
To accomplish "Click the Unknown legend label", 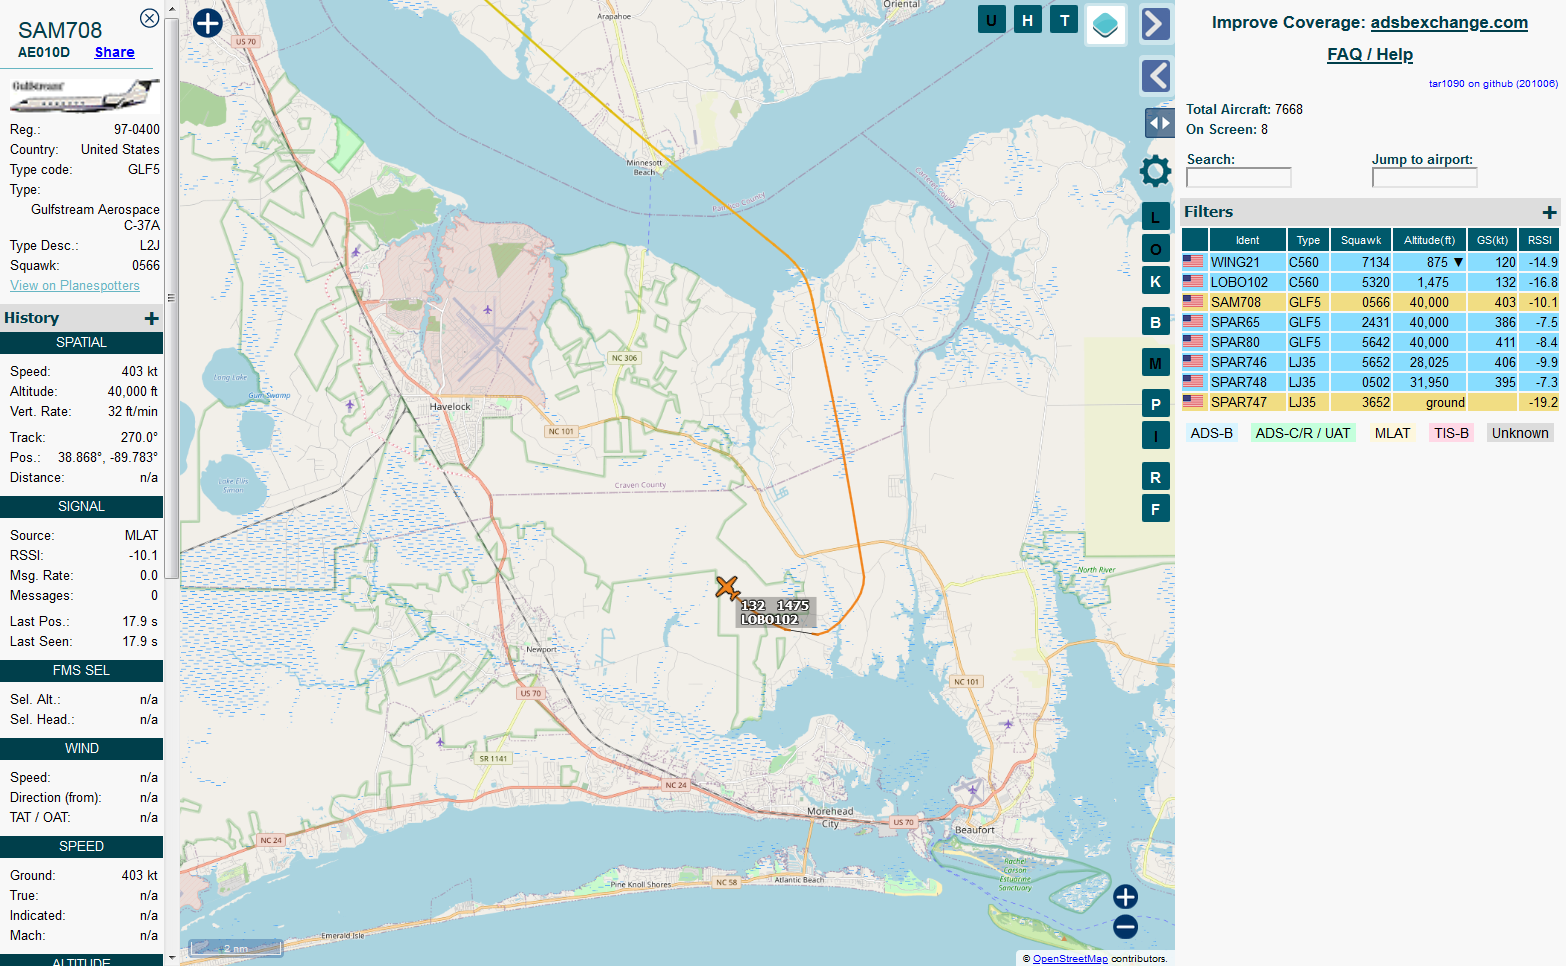I will [1520, 433].
